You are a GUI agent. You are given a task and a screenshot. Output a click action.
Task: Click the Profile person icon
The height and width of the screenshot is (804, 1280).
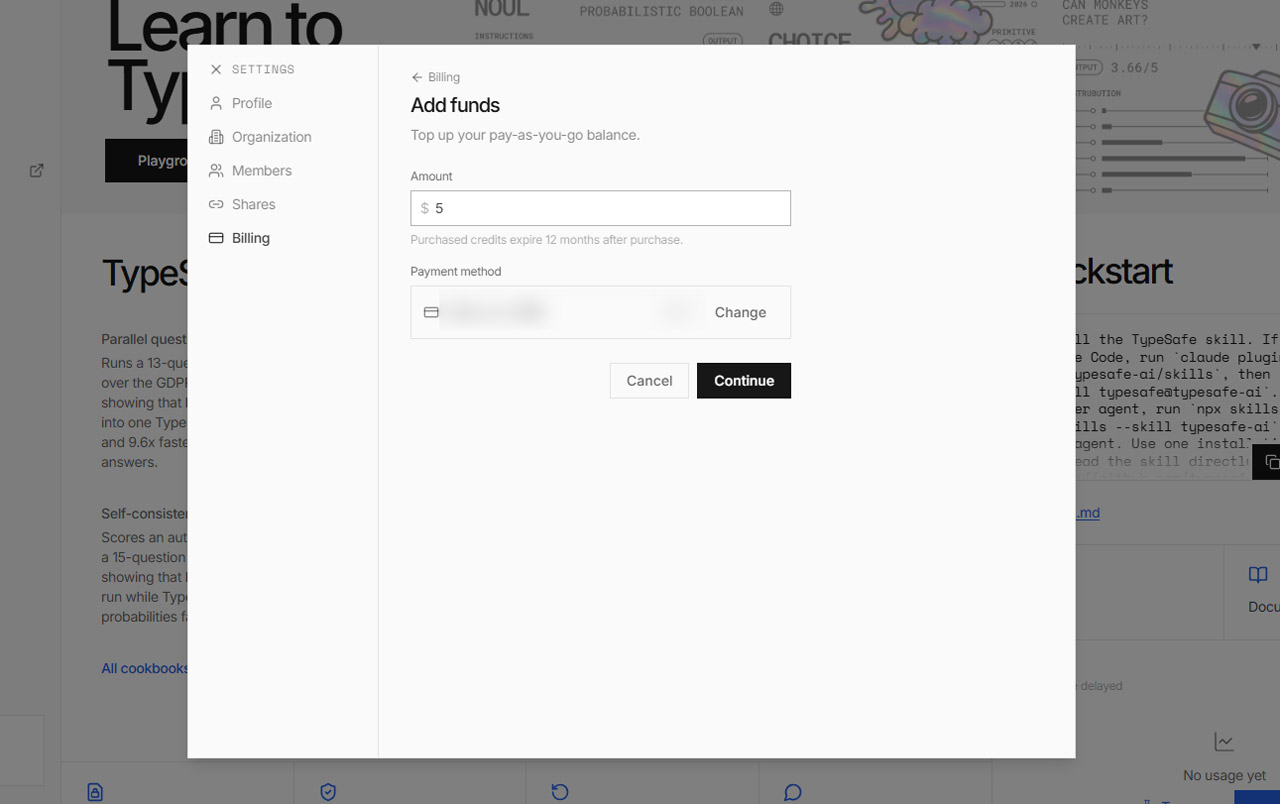(216, 103)
